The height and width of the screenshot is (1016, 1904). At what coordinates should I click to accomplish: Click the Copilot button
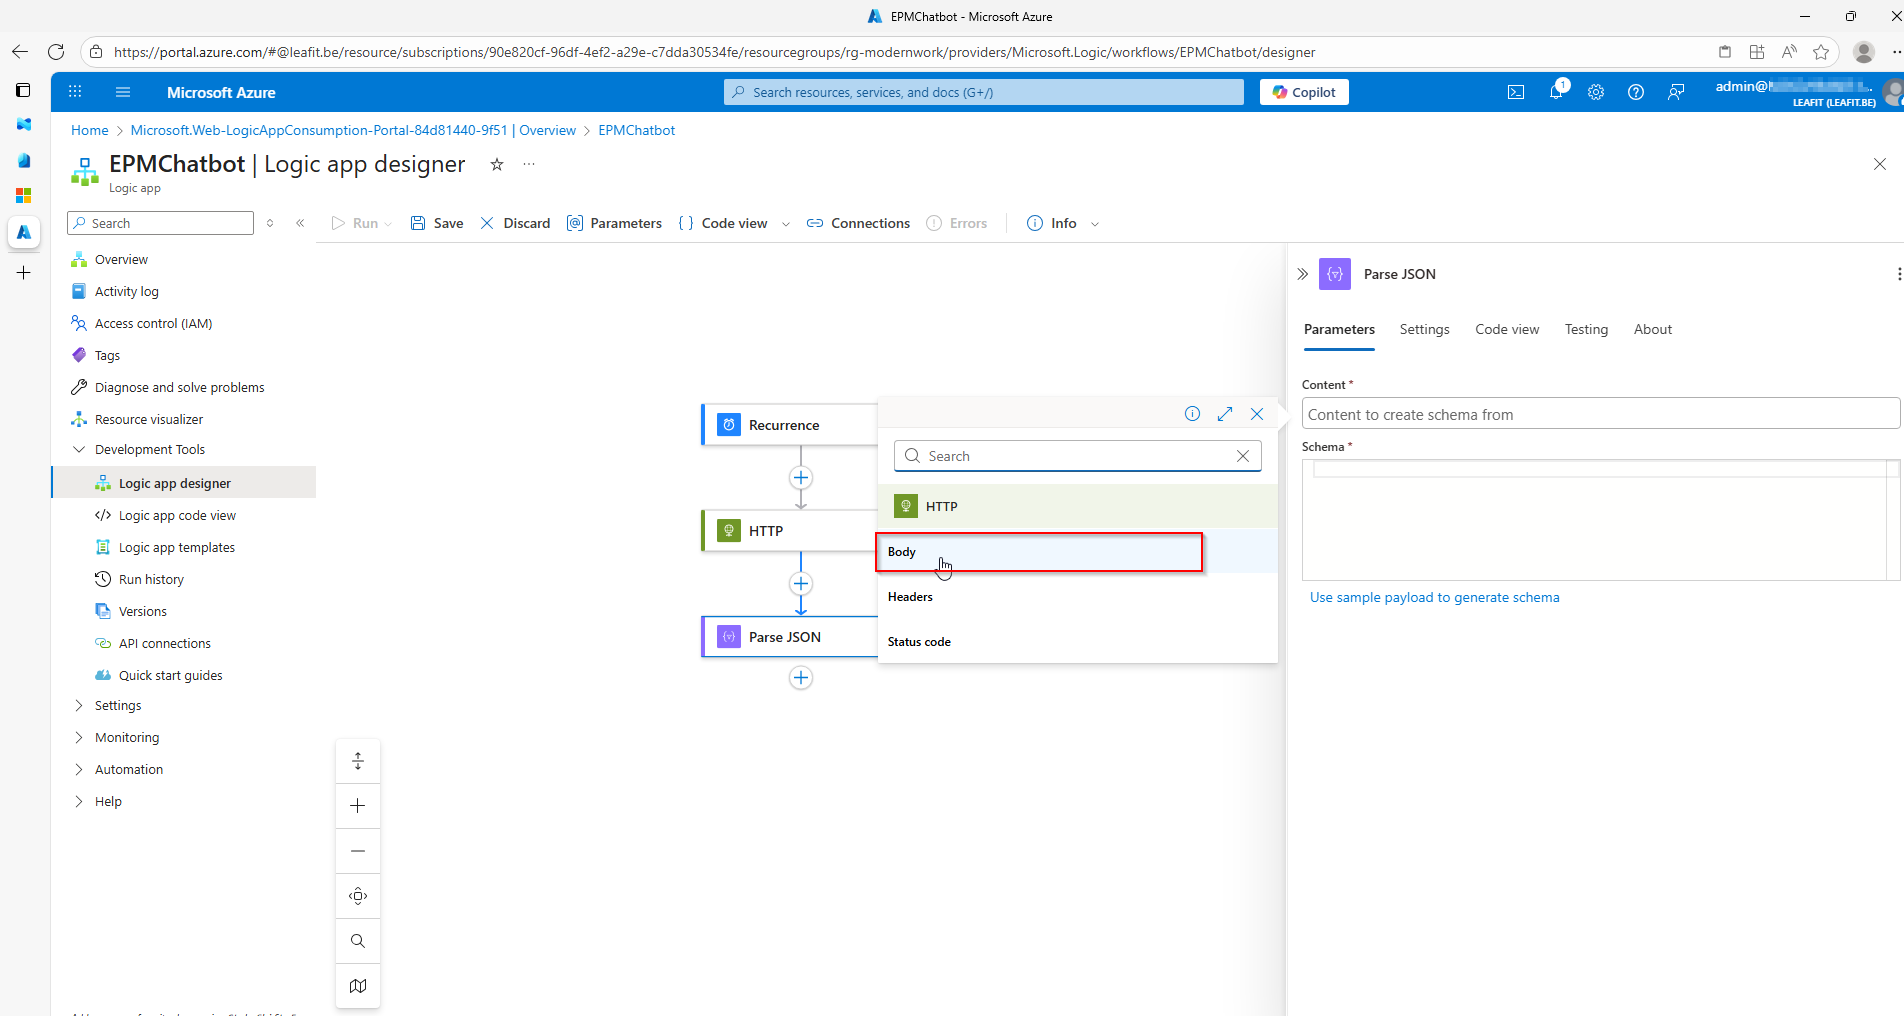click(1304, 92)
